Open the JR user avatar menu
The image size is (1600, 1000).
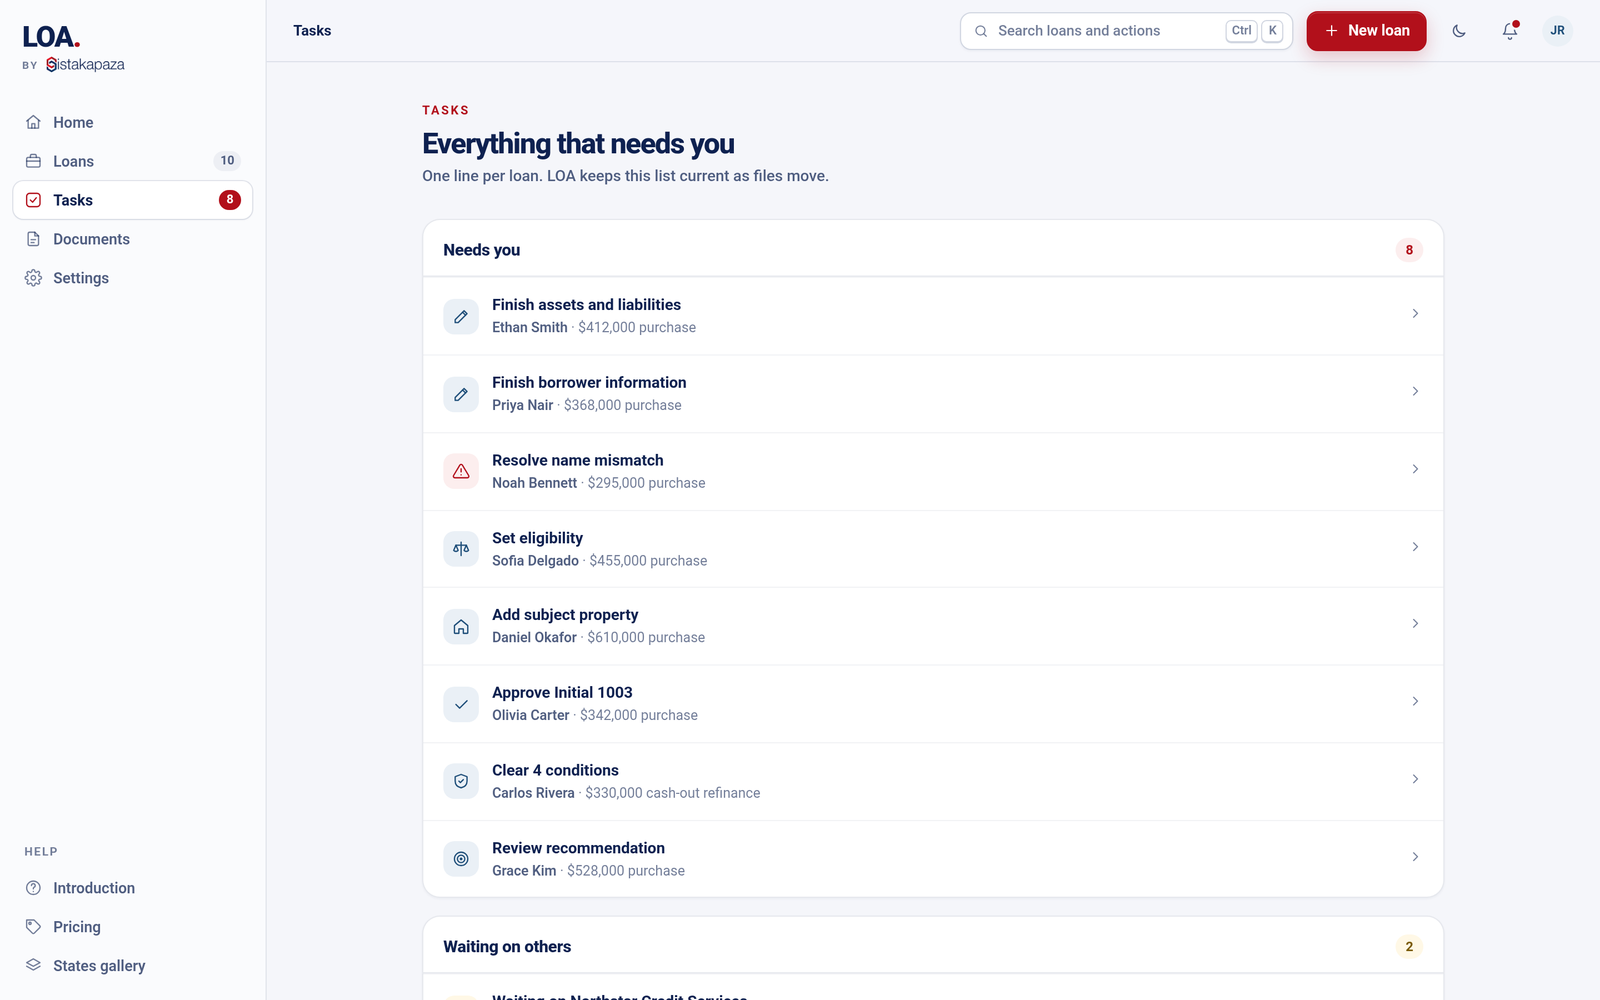pos(1557,31)
